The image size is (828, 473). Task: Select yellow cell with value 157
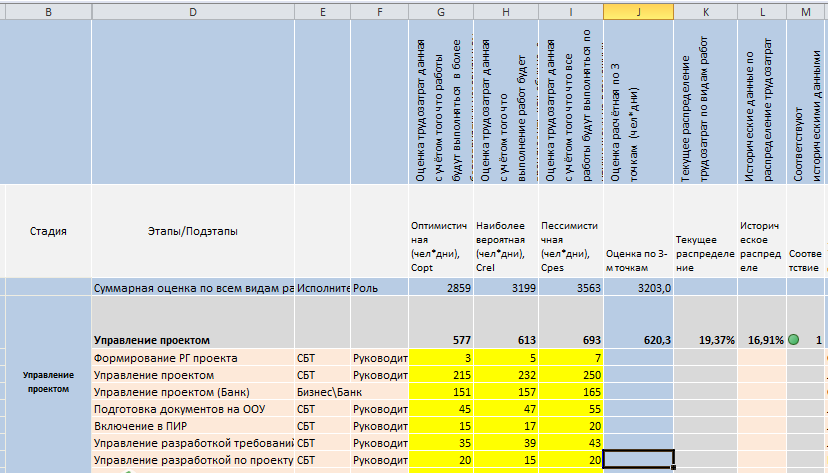[x=506, y=392]
